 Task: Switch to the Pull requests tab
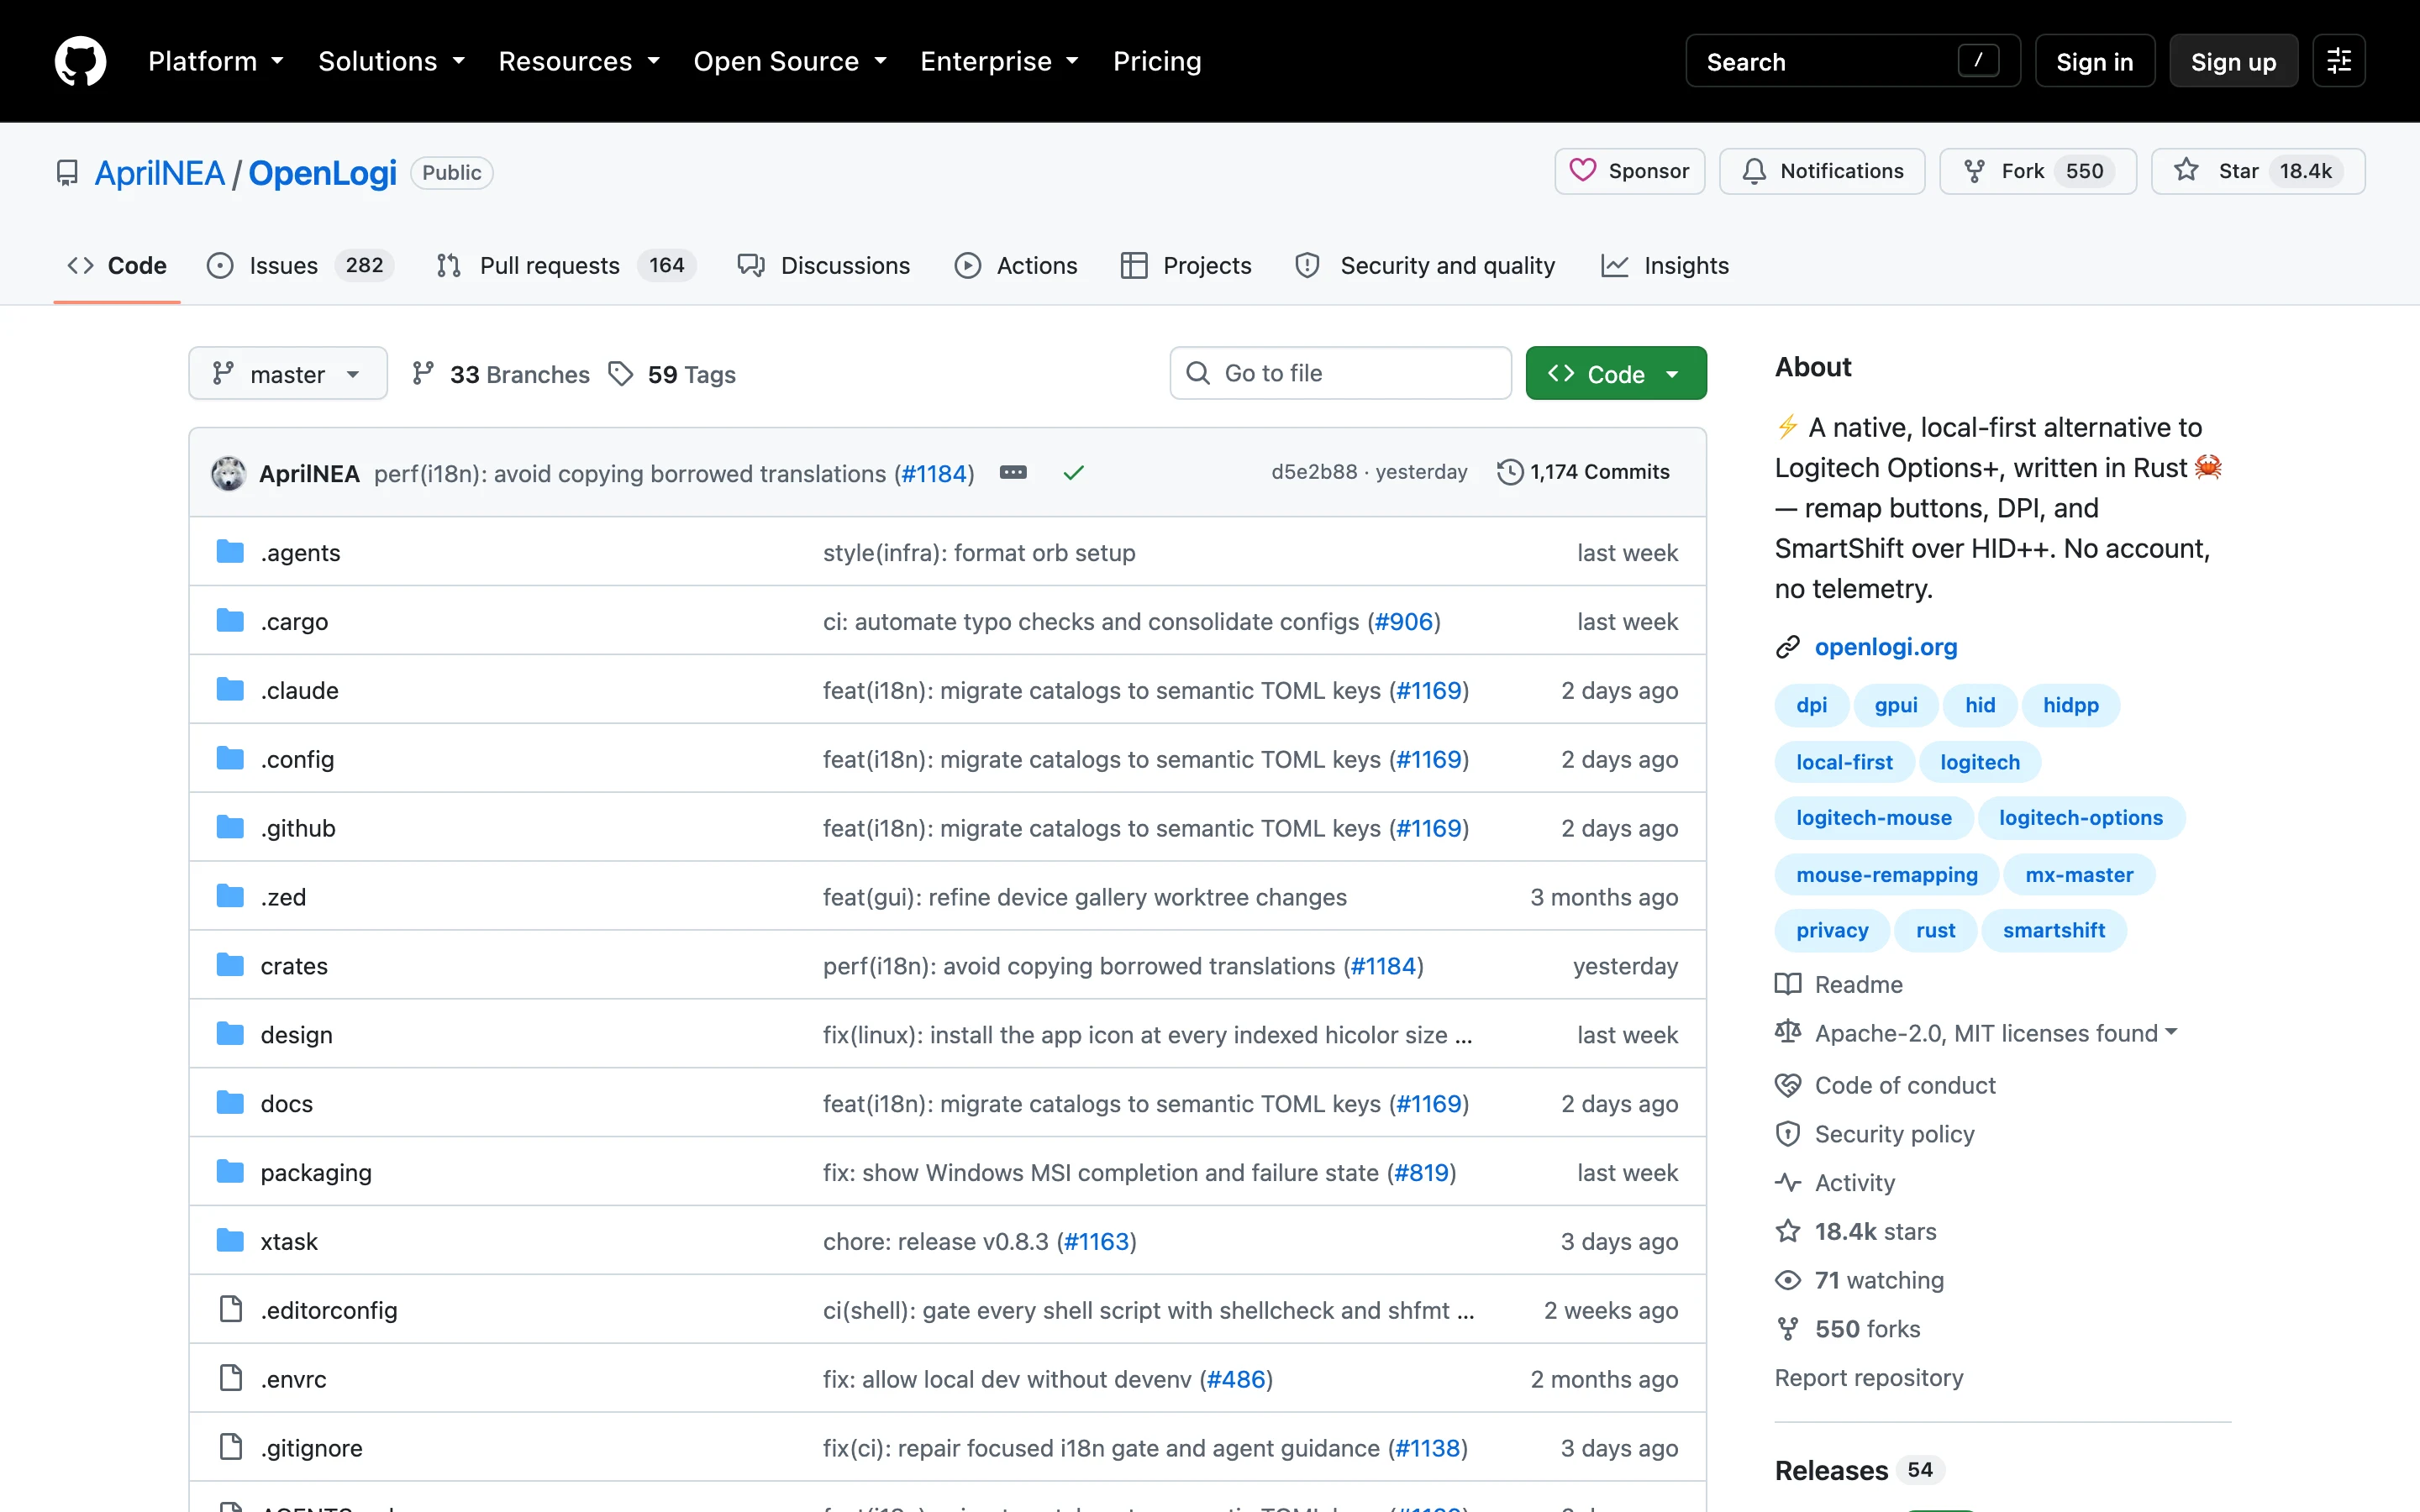click(x=566, y=265)
